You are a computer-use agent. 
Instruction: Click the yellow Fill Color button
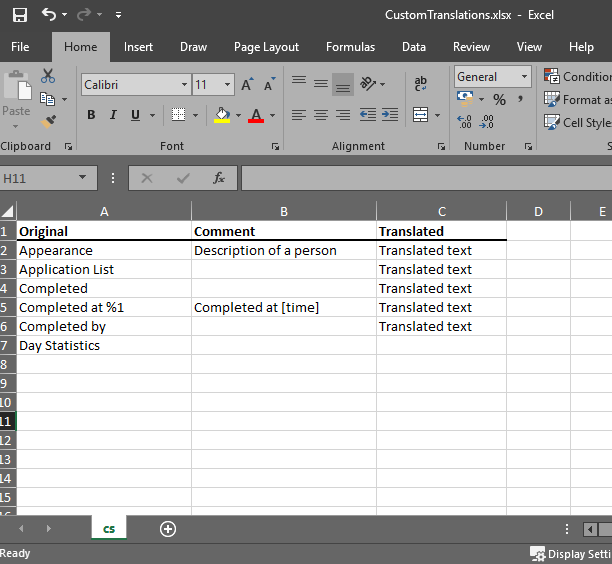(222, 115)
